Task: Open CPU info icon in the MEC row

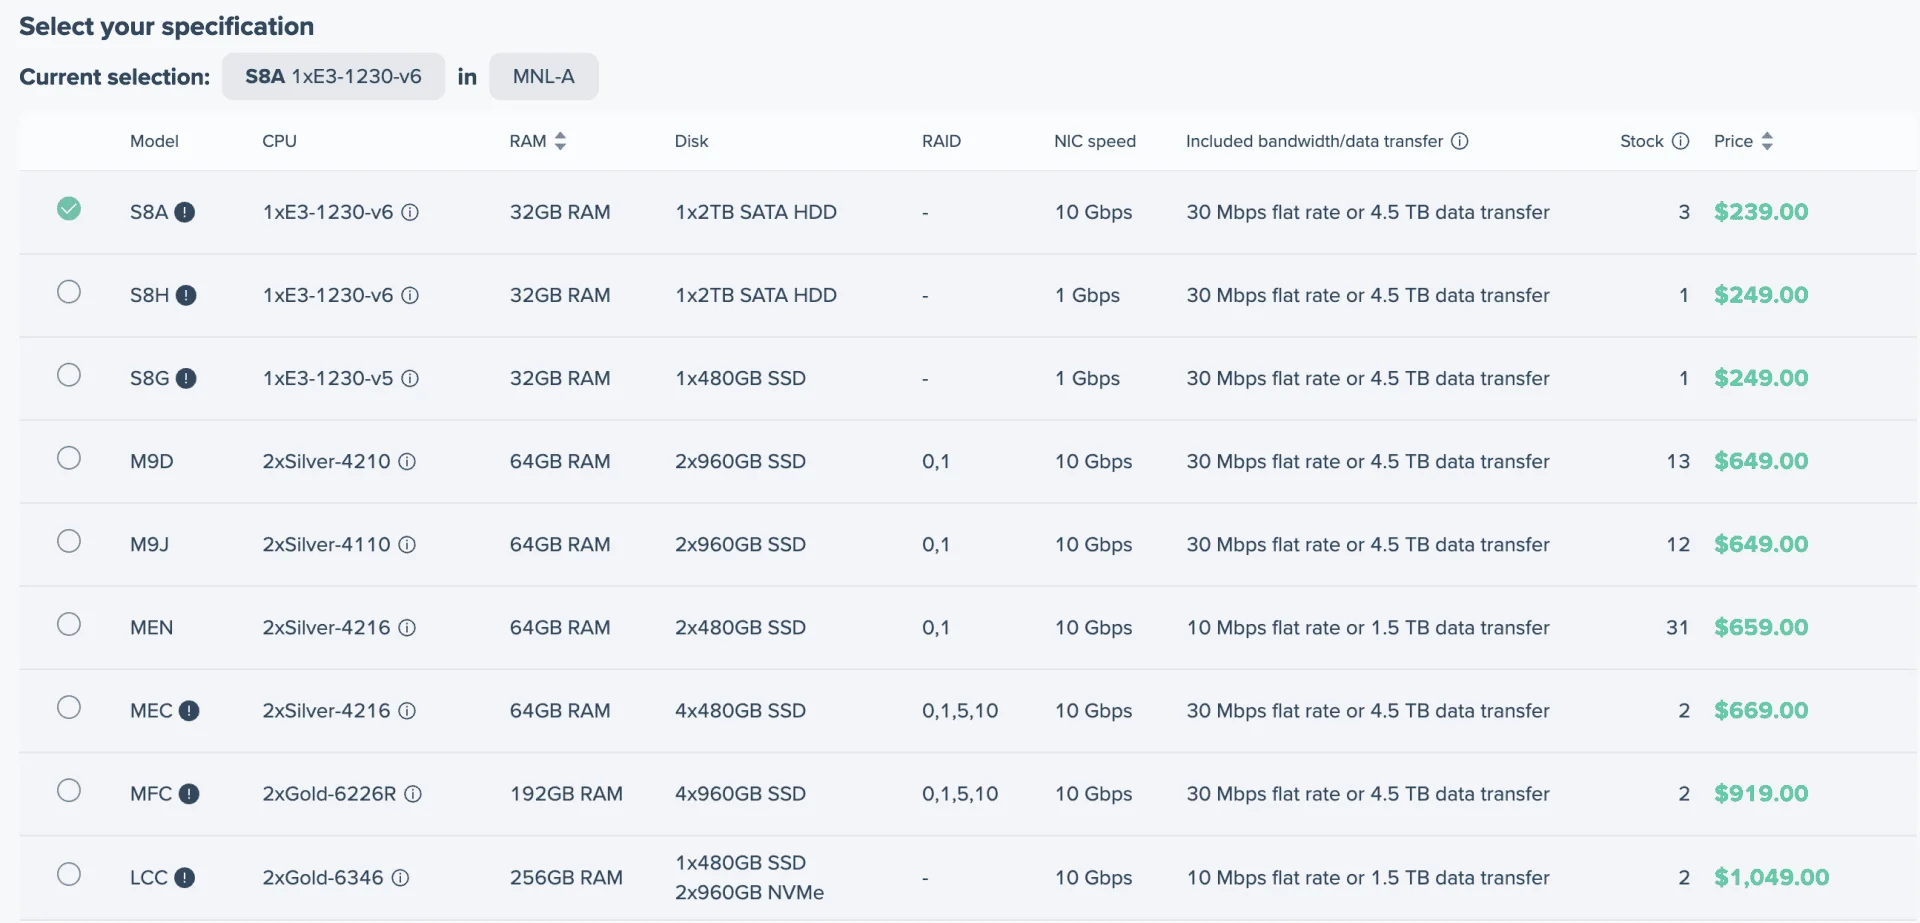Action: point(407,711)
